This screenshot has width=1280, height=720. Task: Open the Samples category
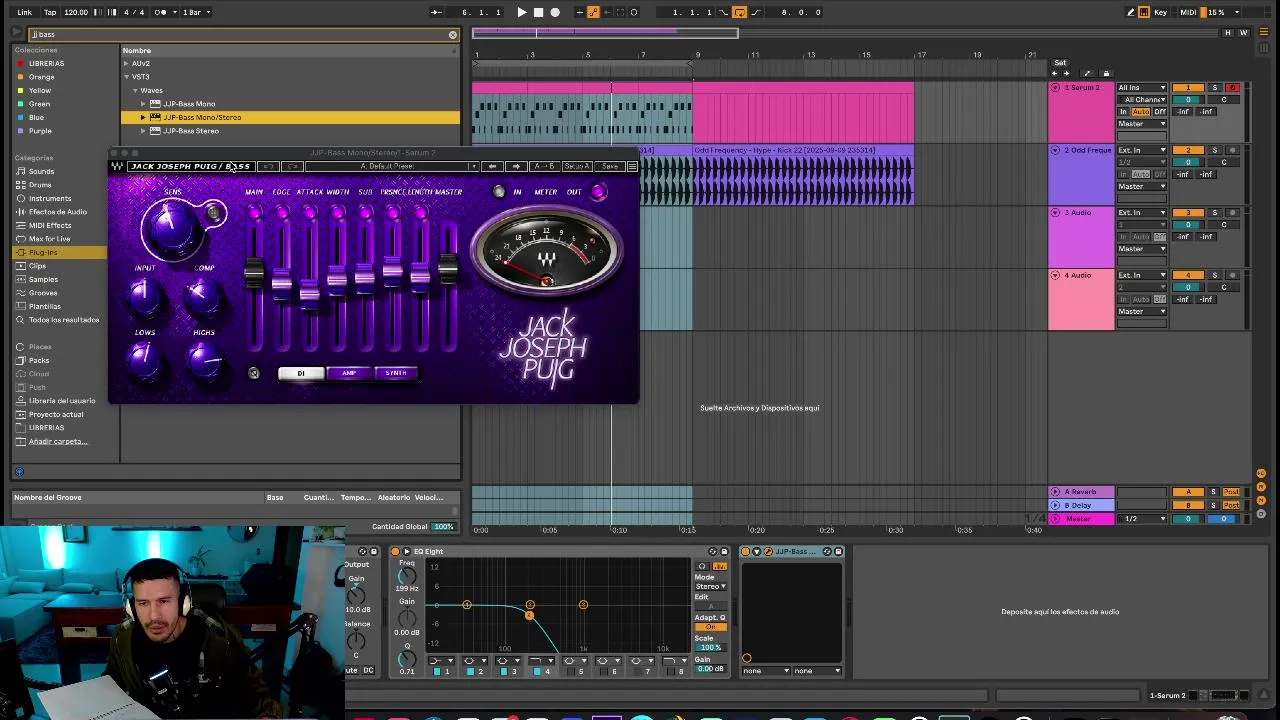coord(43,279)
